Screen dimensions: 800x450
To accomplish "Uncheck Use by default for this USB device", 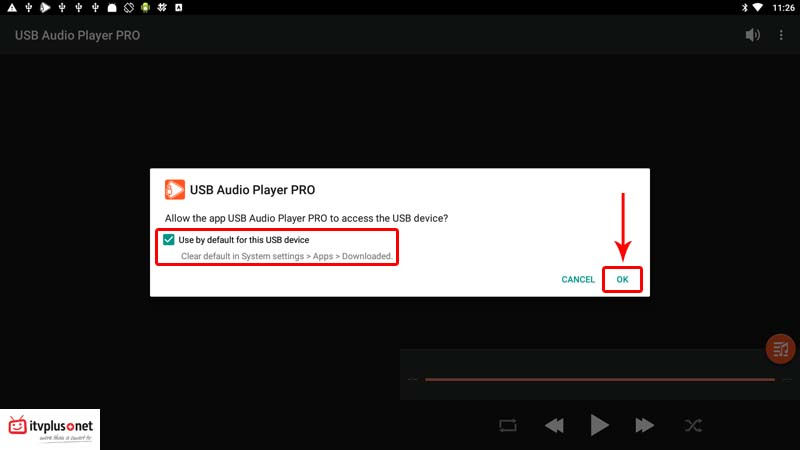I will [168, 239].
